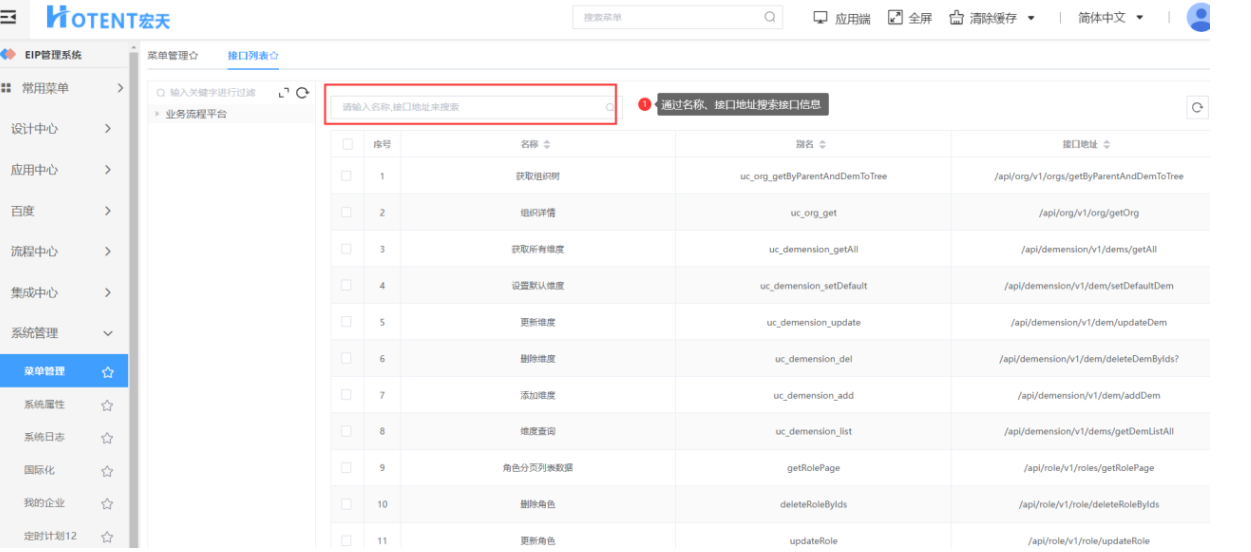Click the star on the 菜单管理 tab
The width and height of the screenshot is (1251, 552).
pos(194,56)
